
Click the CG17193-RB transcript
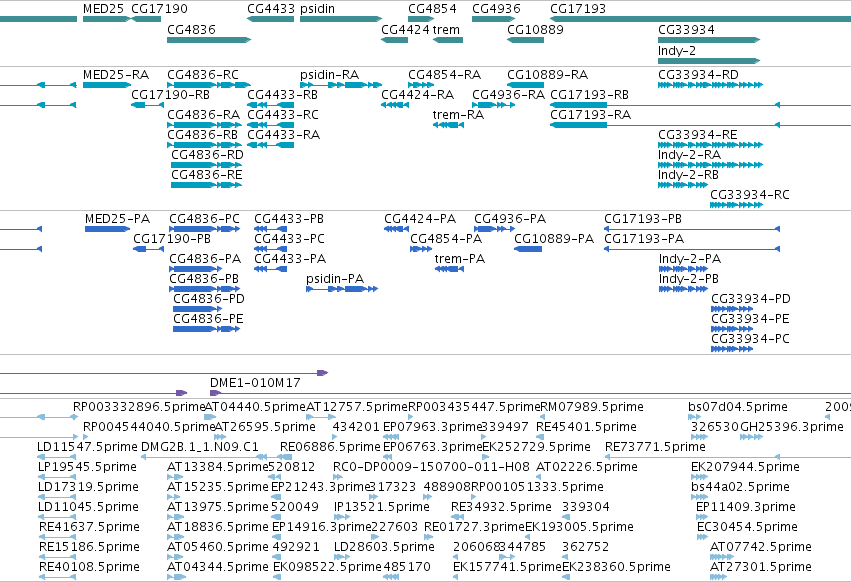pos(589,94)
